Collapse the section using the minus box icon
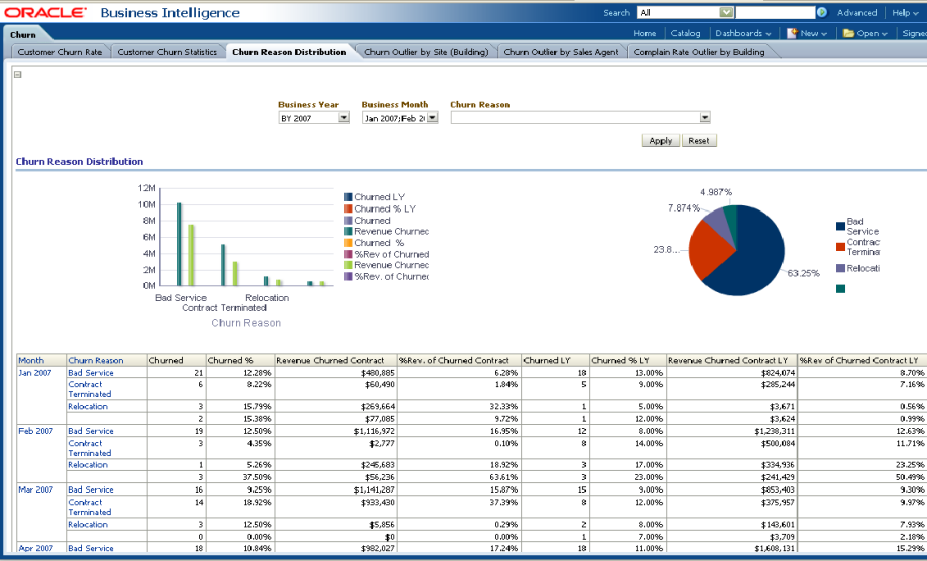Screen dimensions: 927x561 (x=18, y=74)
